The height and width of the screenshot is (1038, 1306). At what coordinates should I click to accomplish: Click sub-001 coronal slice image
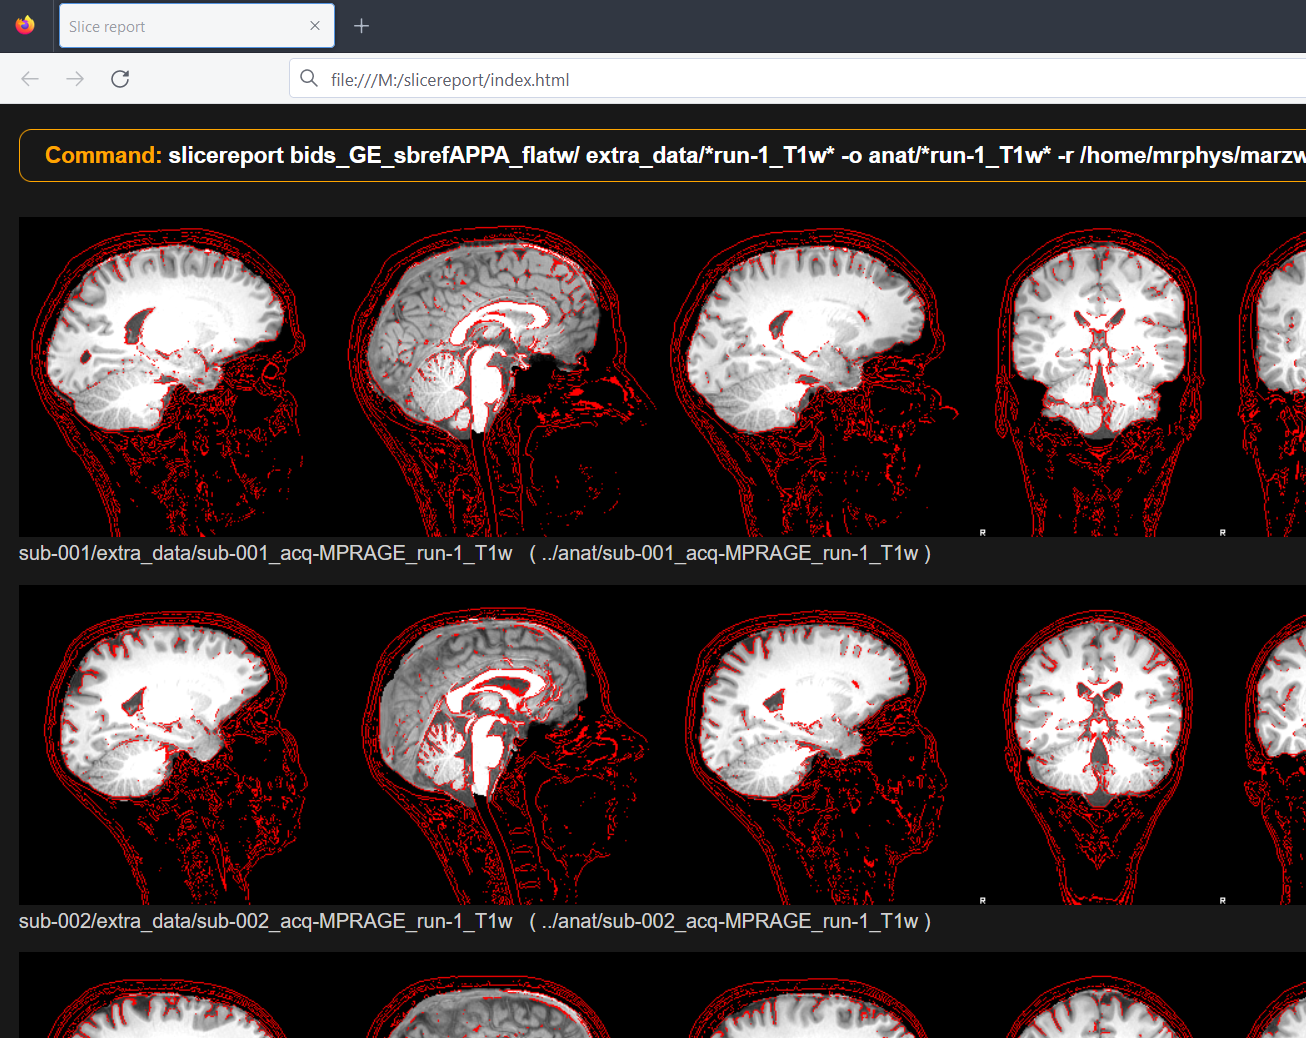(x=1099, y=378)
